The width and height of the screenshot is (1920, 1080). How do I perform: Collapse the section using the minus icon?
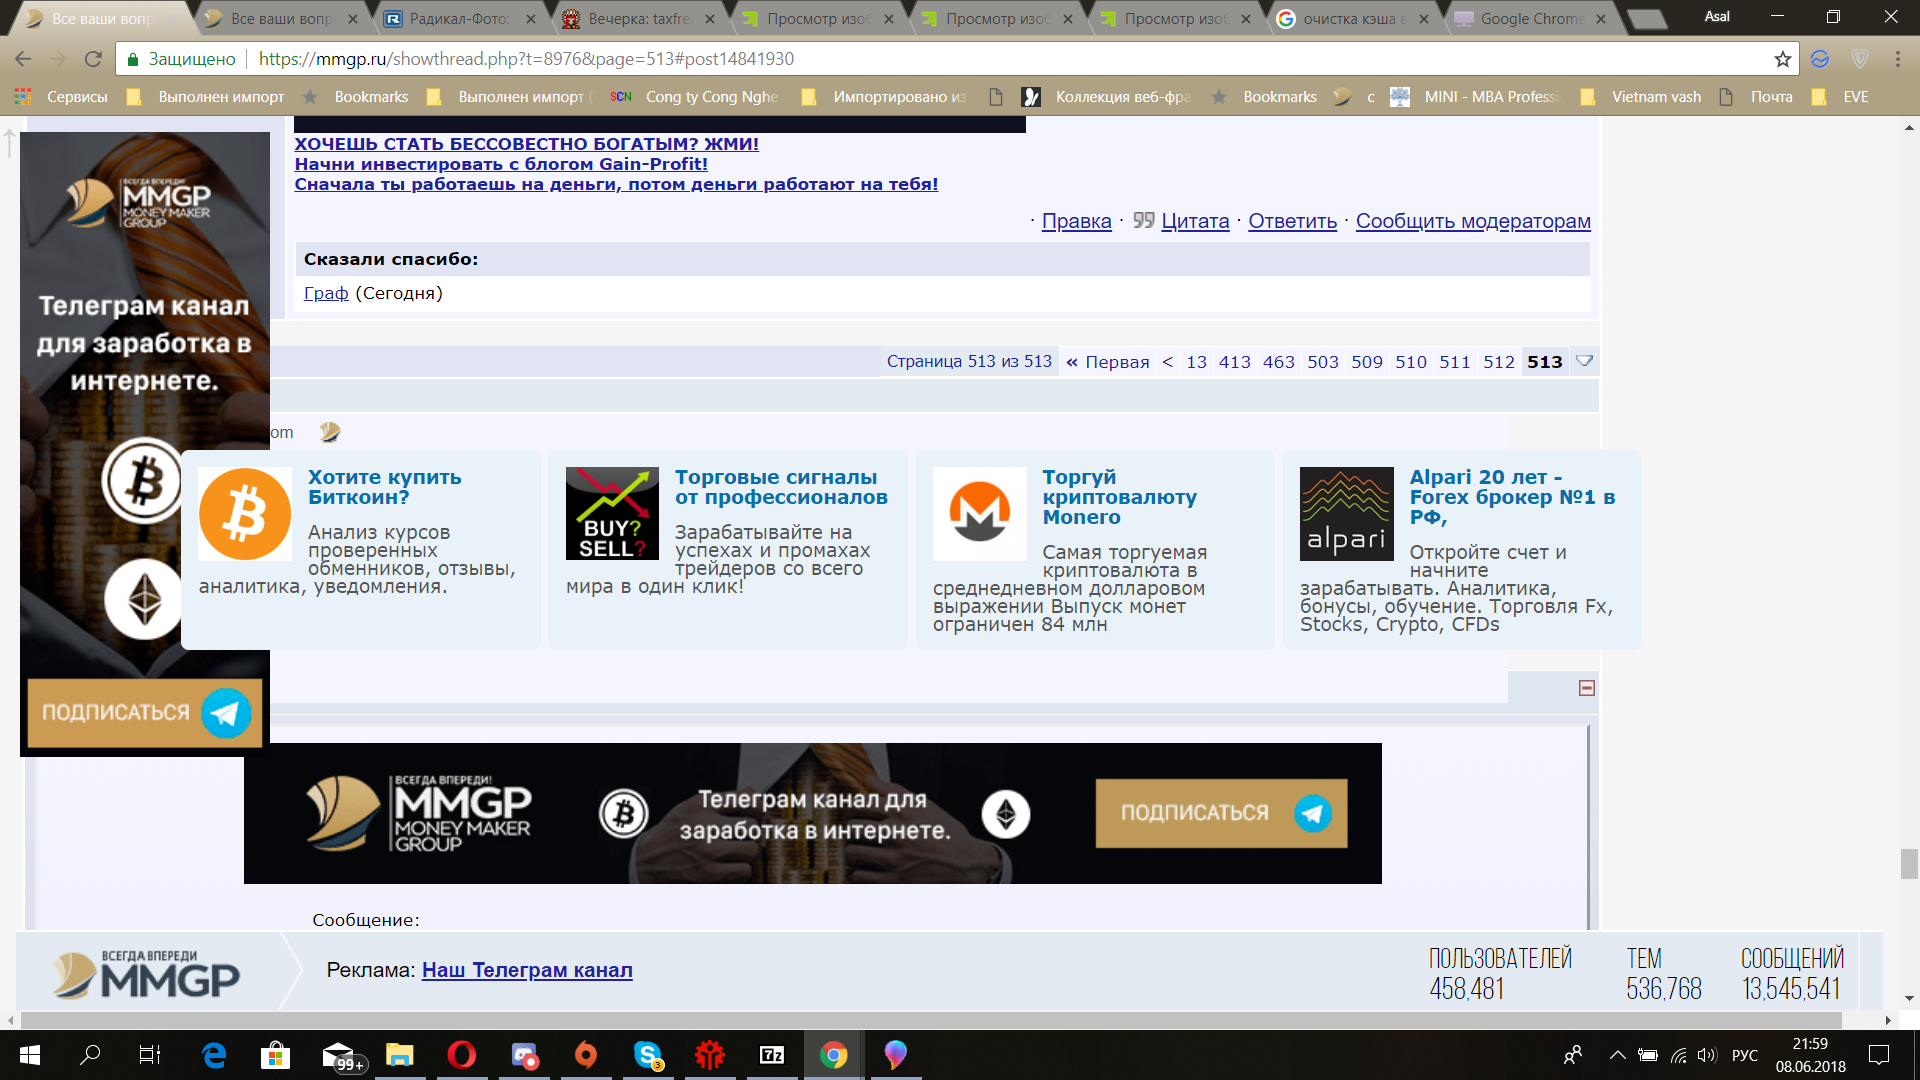tap(1586, 688)
